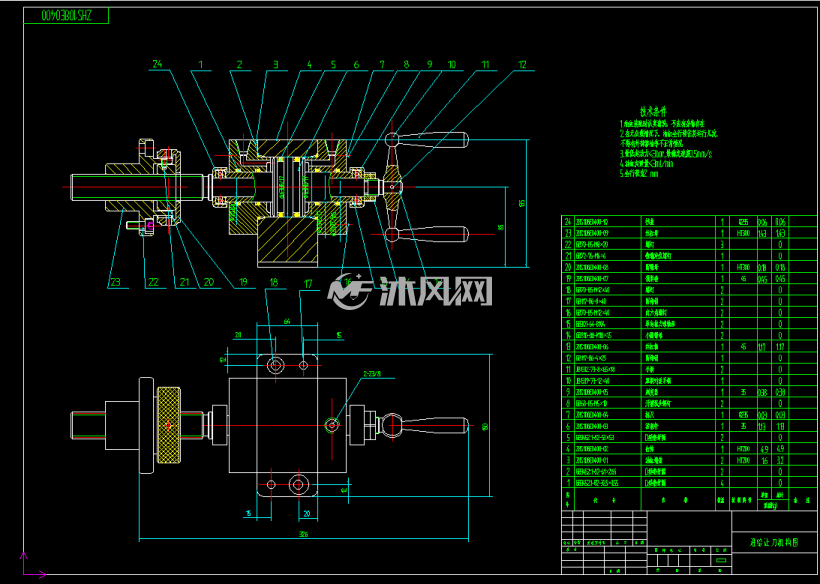Click balloon callout "6" above the section view
This screenshot has width=820, height=584.
tap(357, 65)
